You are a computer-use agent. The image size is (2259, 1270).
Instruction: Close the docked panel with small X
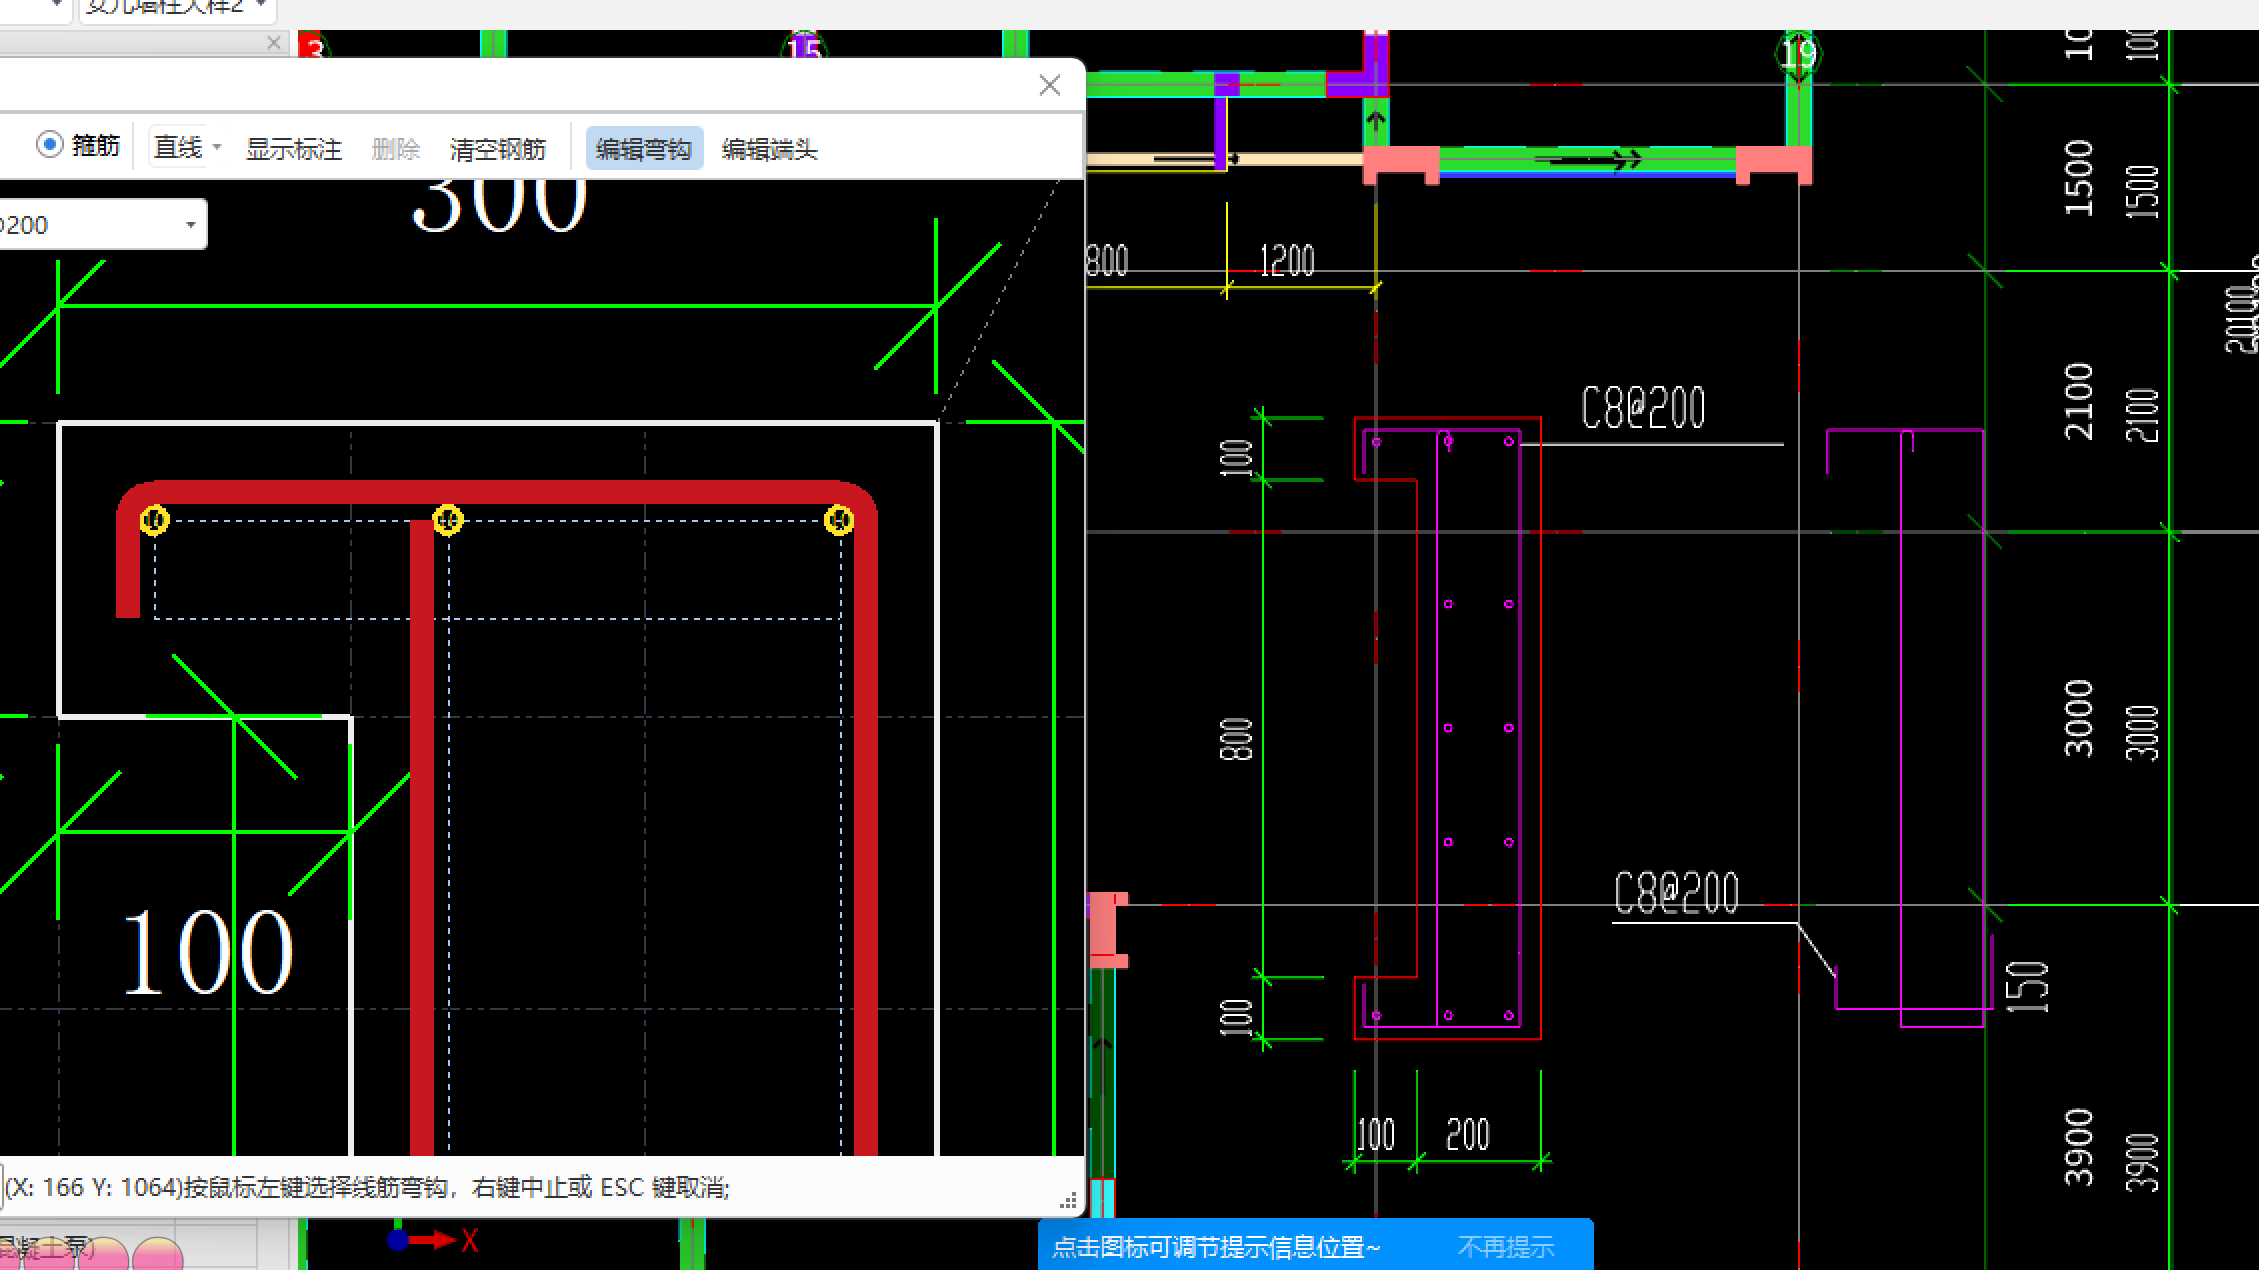click(274, 43)
